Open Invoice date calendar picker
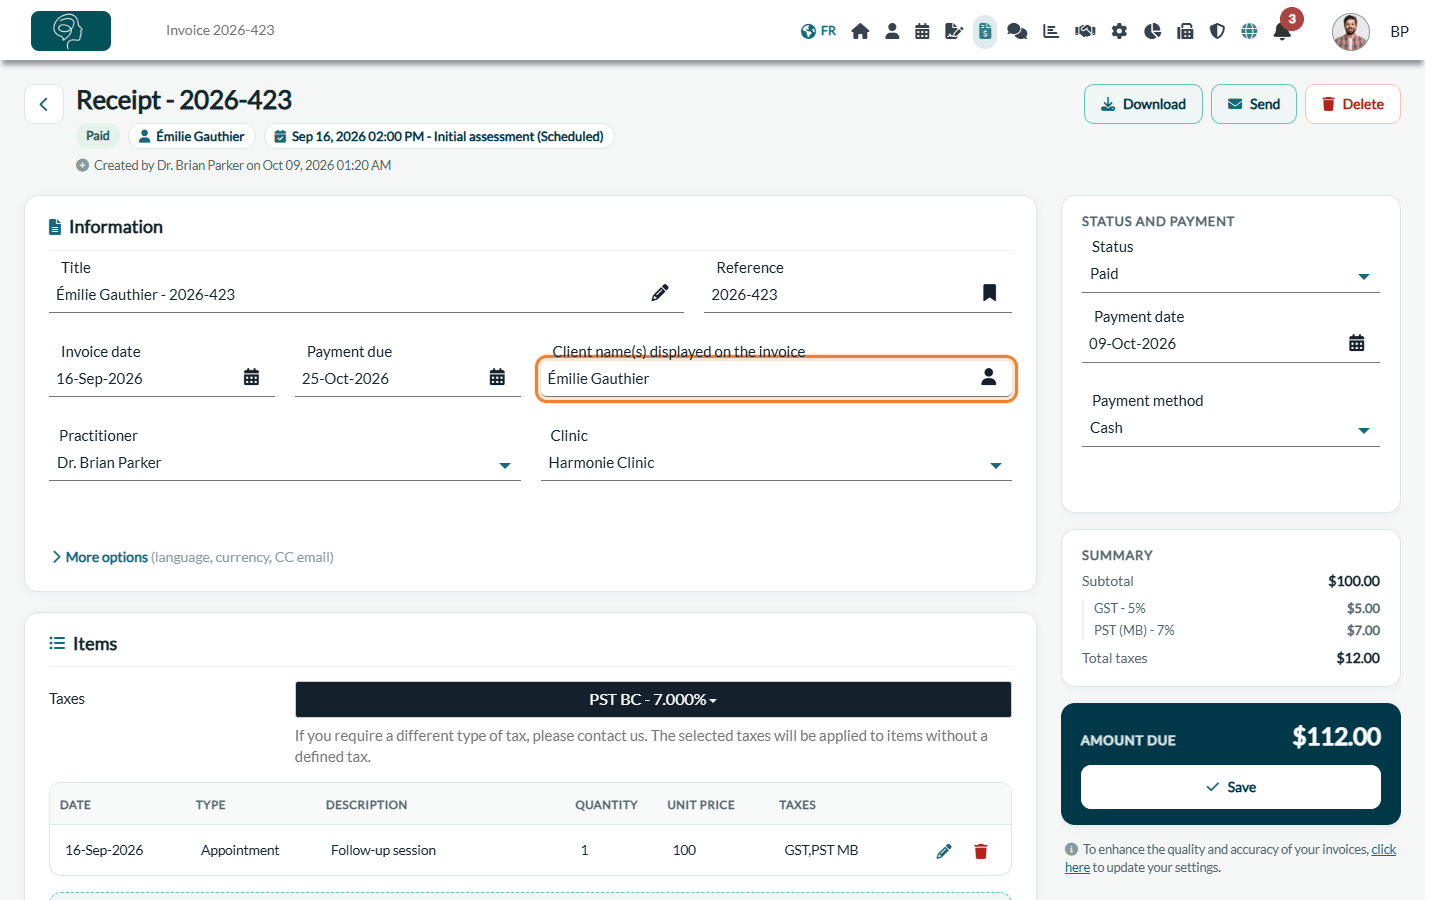The width and height of the screenshot is (1440, 900). coord(251,377)
